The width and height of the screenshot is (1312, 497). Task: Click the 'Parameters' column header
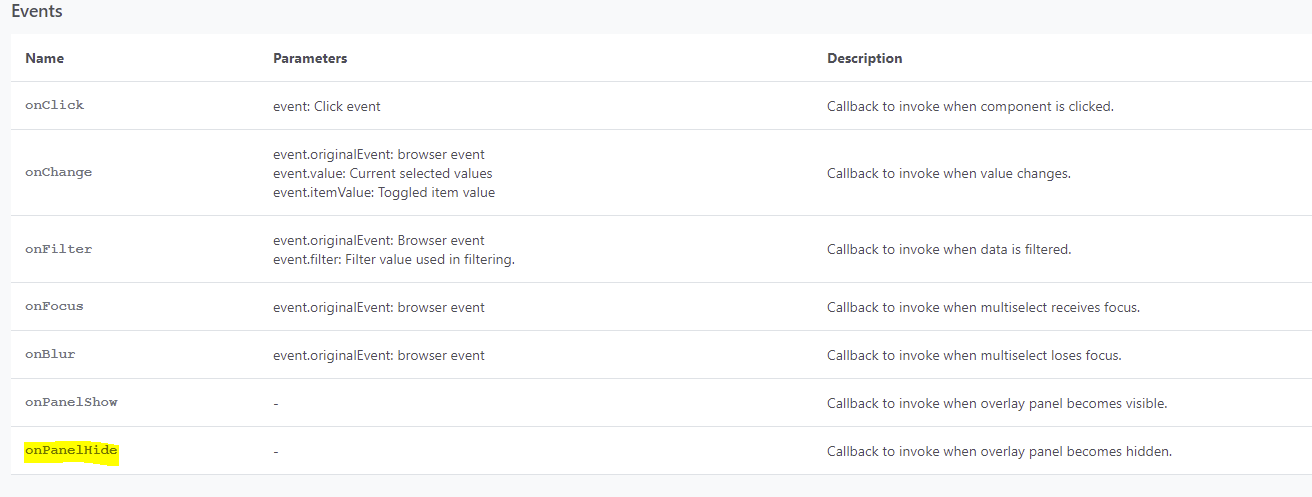pyautogui.click(x=310, y=58)
